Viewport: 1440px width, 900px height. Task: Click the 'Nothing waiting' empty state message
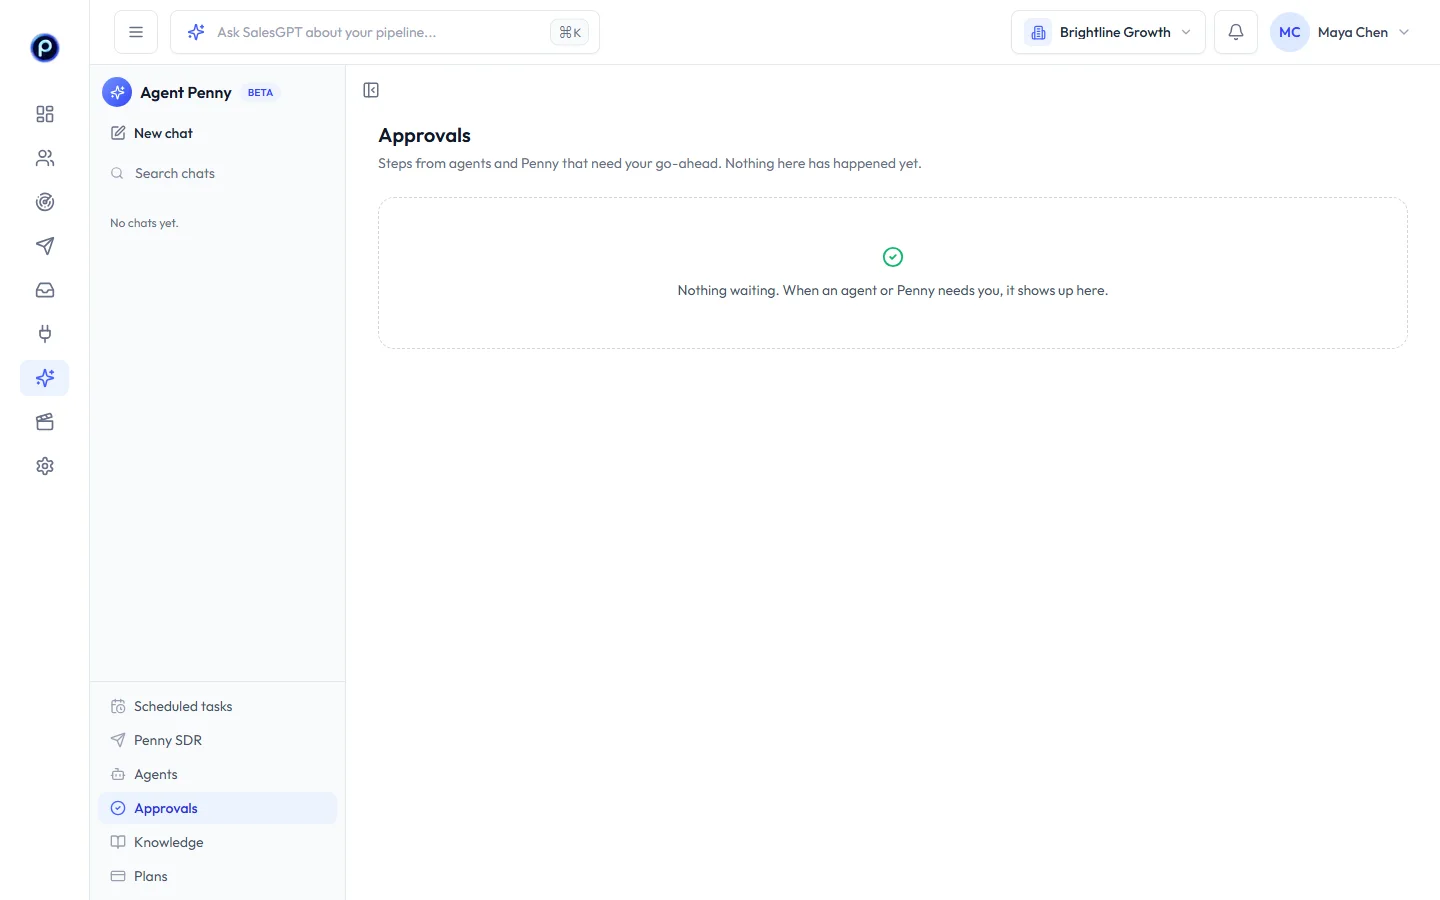[x=893, y=290]
